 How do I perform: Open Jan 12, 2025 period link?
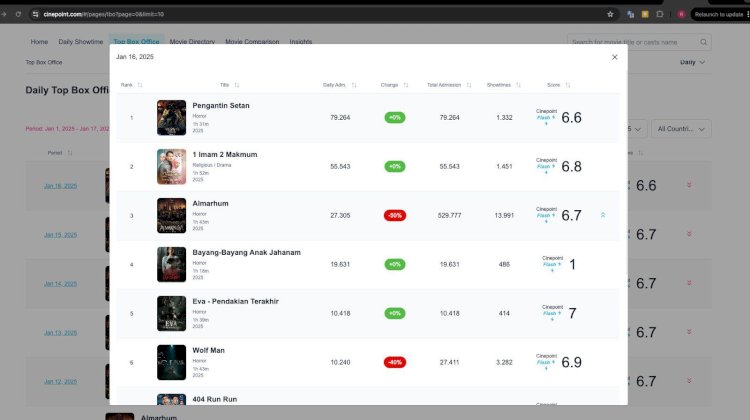(x=60, y=382)
